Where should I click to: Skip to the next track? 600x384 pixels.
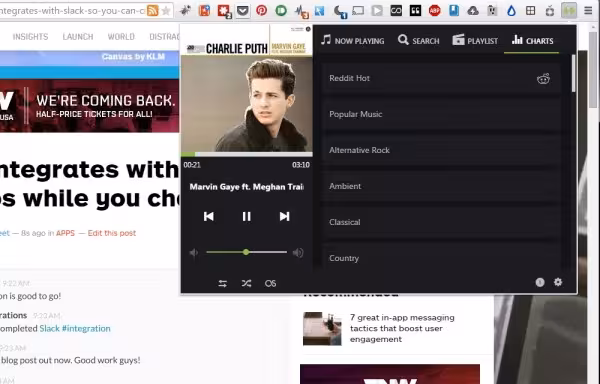coord(284,216)
